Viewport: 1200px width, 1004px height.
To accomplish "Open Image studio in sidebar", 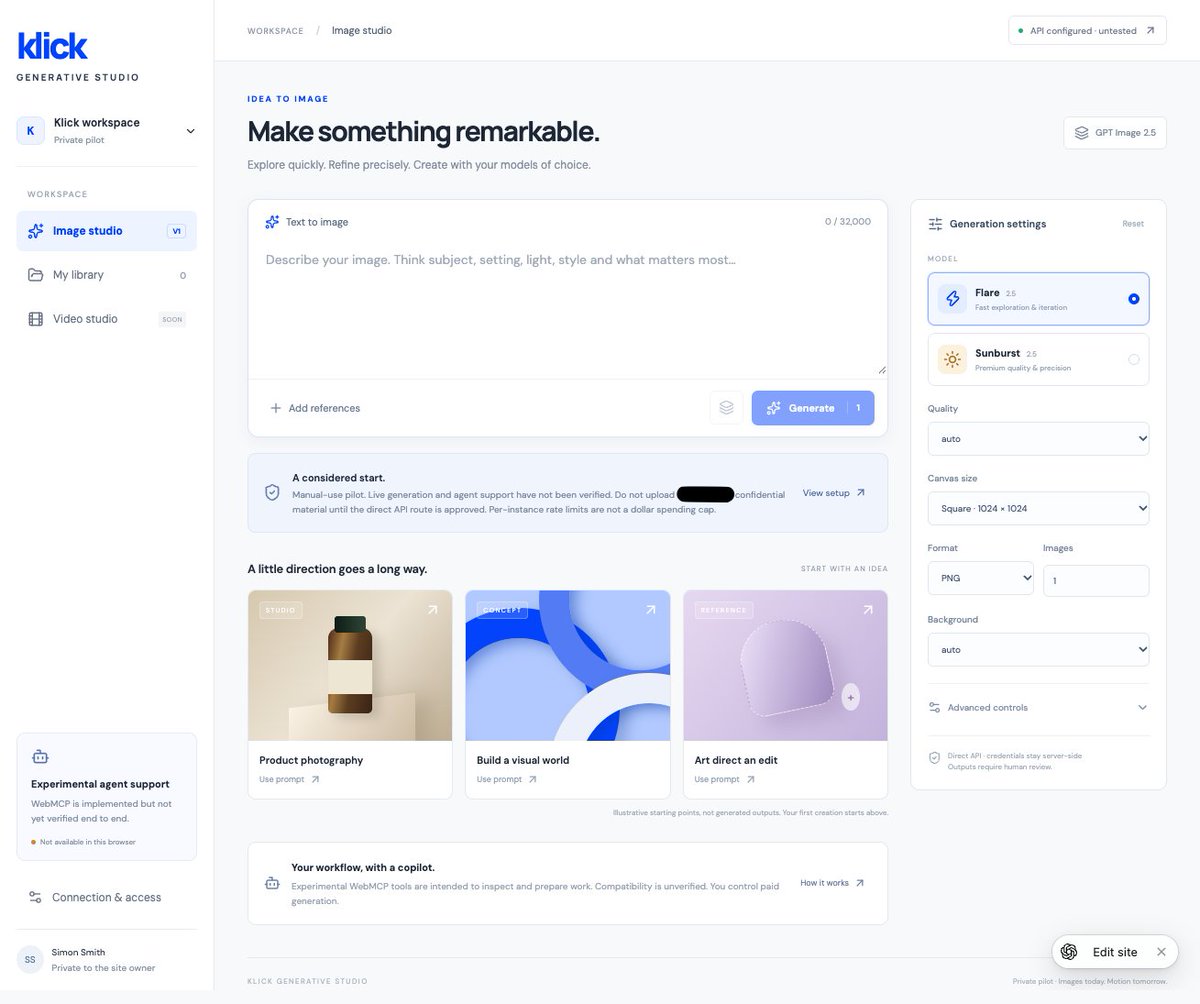I will [x=107, y=231].
